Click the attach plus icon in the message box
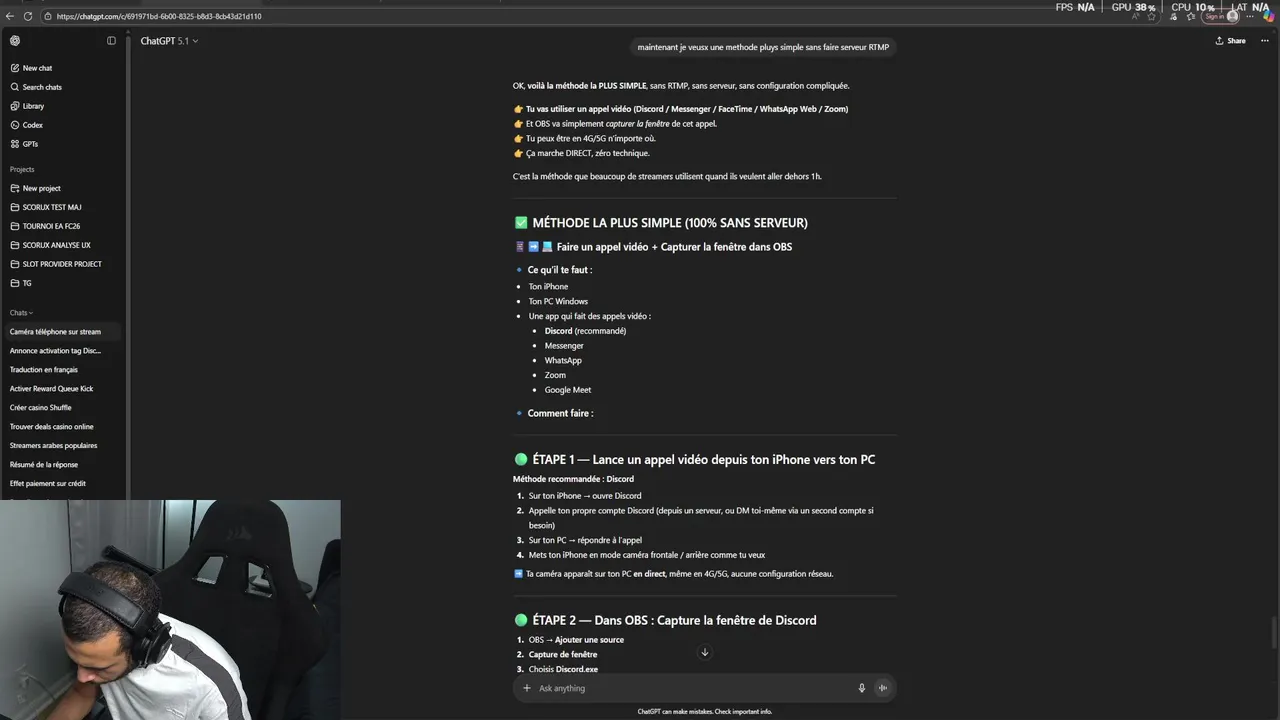 (527, 688)
